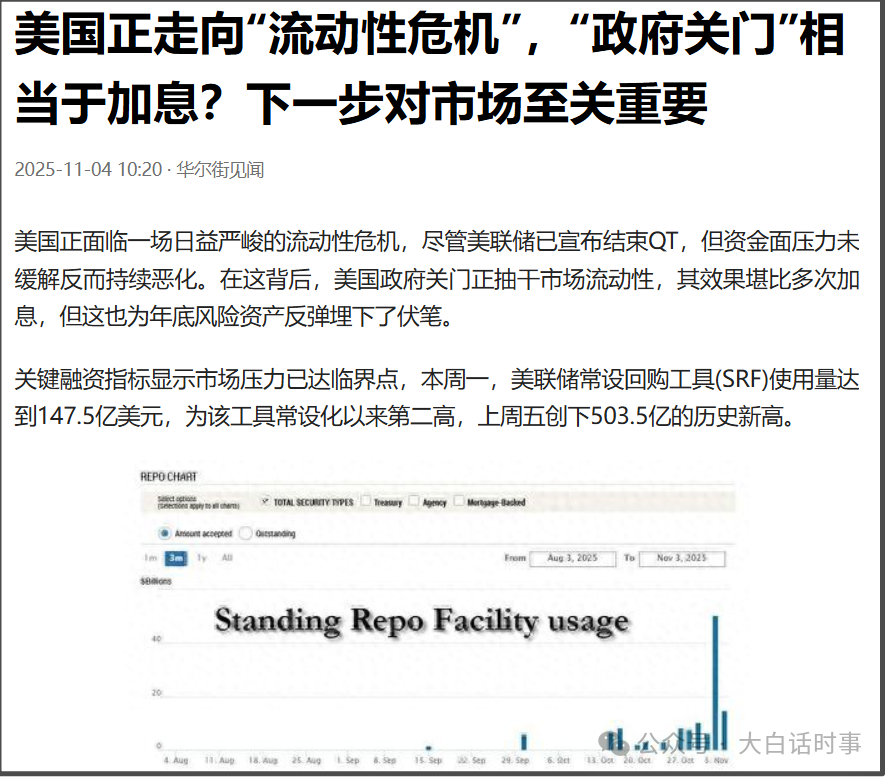Check the Treasury security type checkbox
Image resolution: width=890 pixels, height=779 pixels.
365,502
